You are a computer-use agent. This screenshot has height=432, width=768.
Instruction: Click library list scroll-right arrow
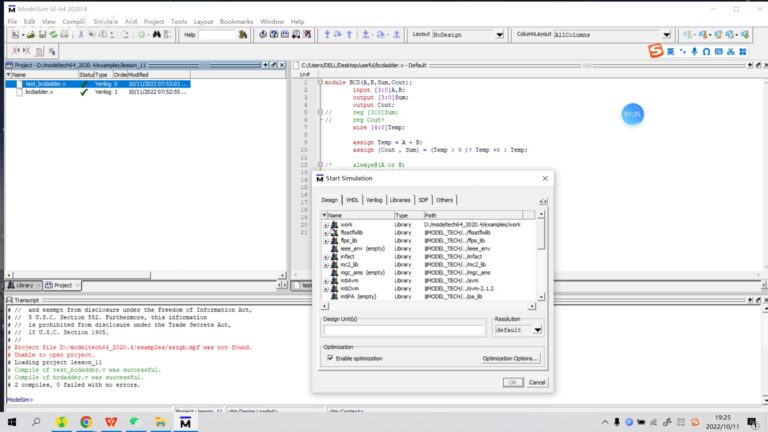tap(532, 306)
